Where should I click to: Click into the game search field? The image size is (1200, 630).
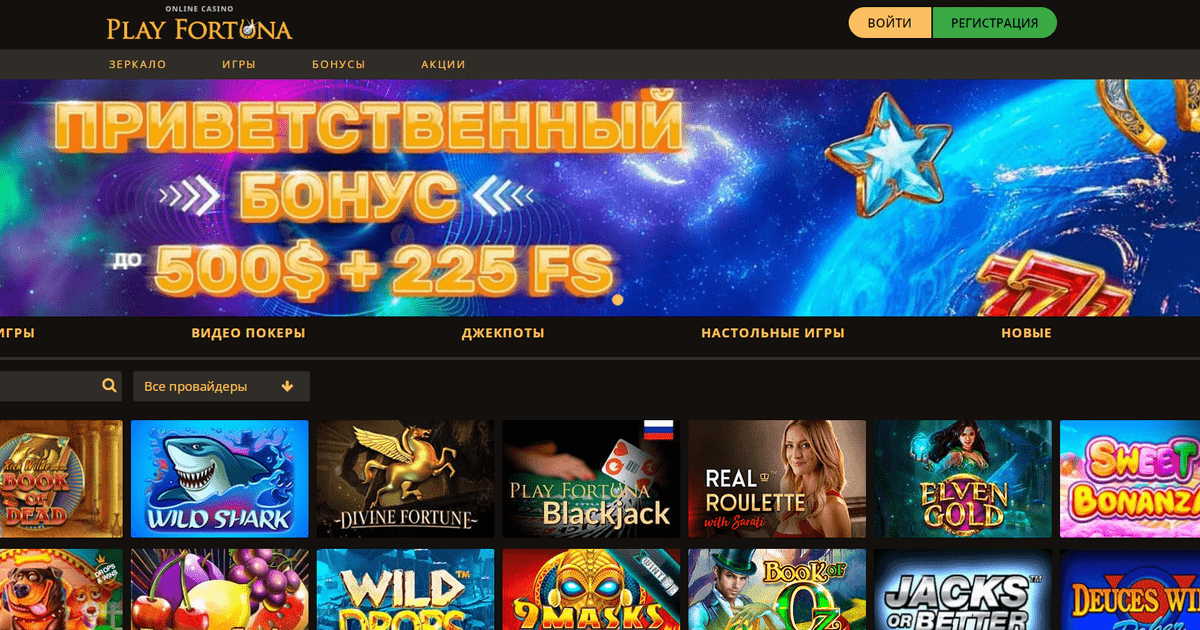click(x=50, y=386)
